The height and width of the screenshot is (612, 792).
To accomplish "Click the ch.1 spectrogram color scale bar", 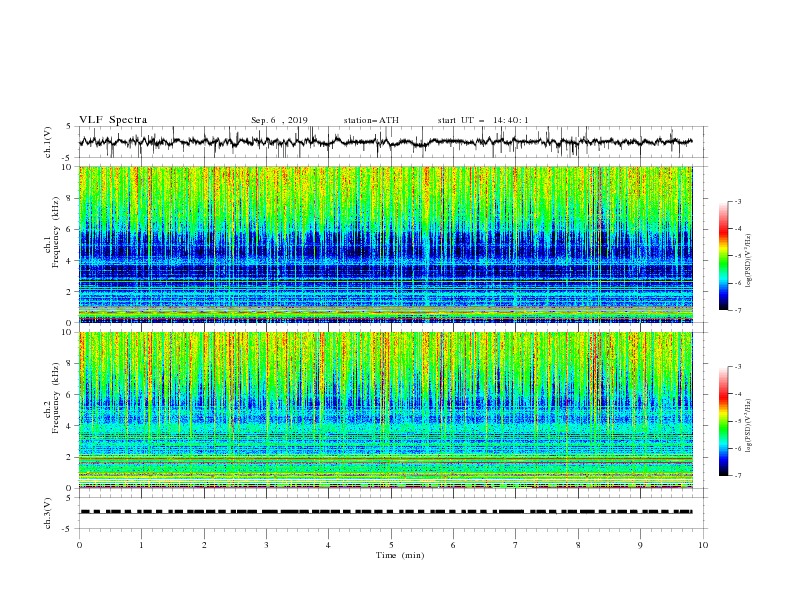I will (x=723, y=256).
